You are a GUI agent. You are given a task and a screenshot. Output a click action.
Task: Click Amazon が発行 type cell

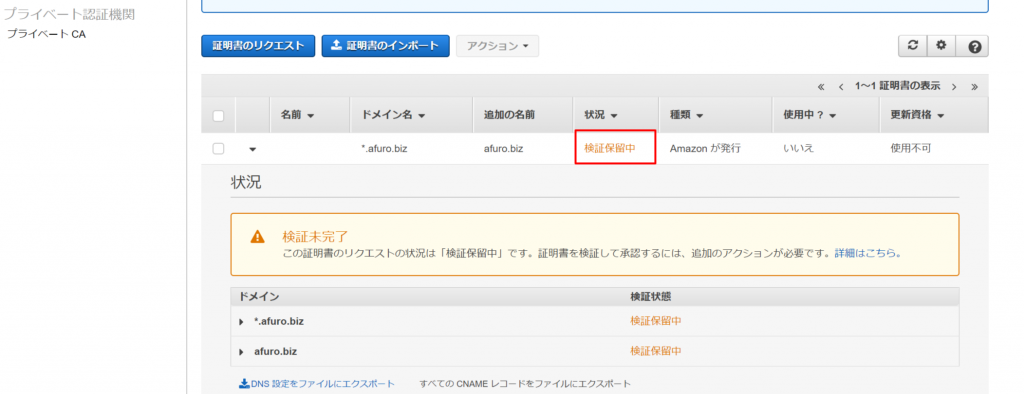(705, 148)
